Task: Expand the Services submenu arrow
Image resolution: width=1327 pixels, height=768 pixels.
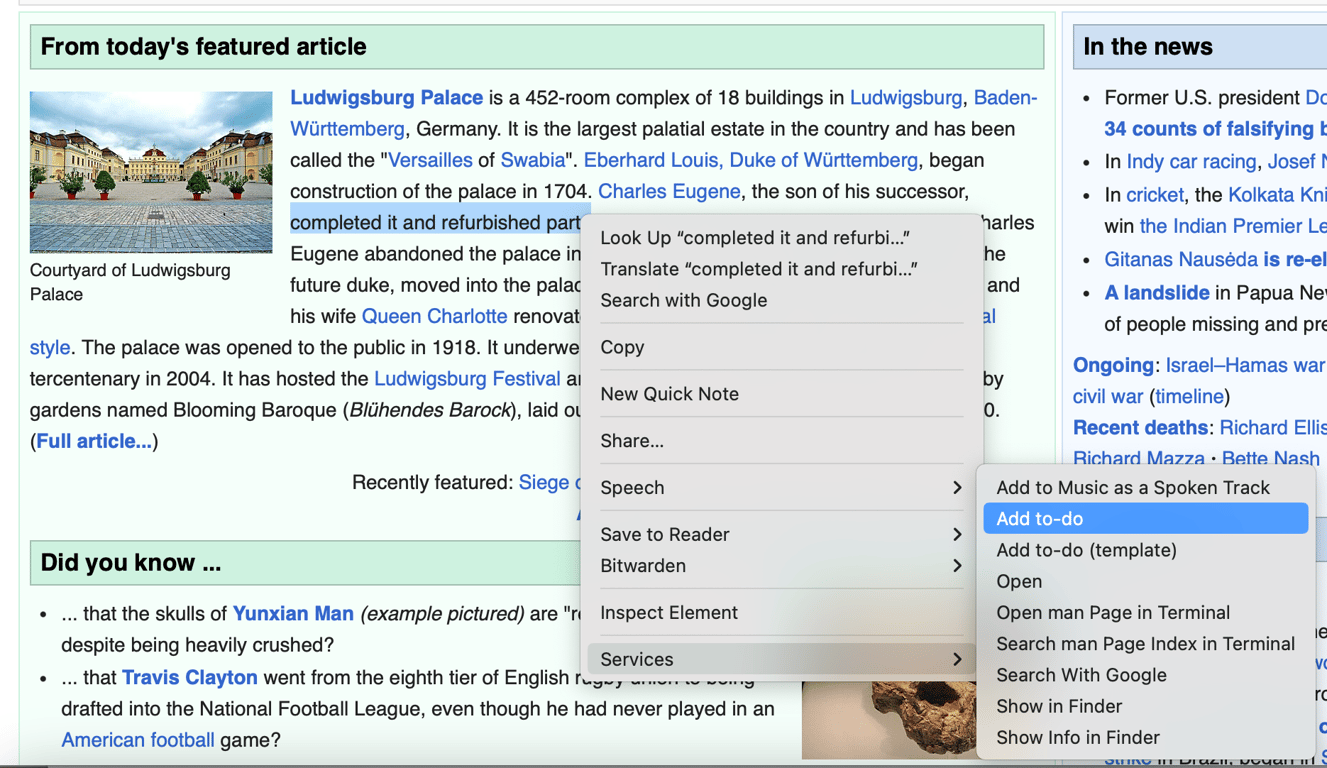Action: (x=957, y=660)
